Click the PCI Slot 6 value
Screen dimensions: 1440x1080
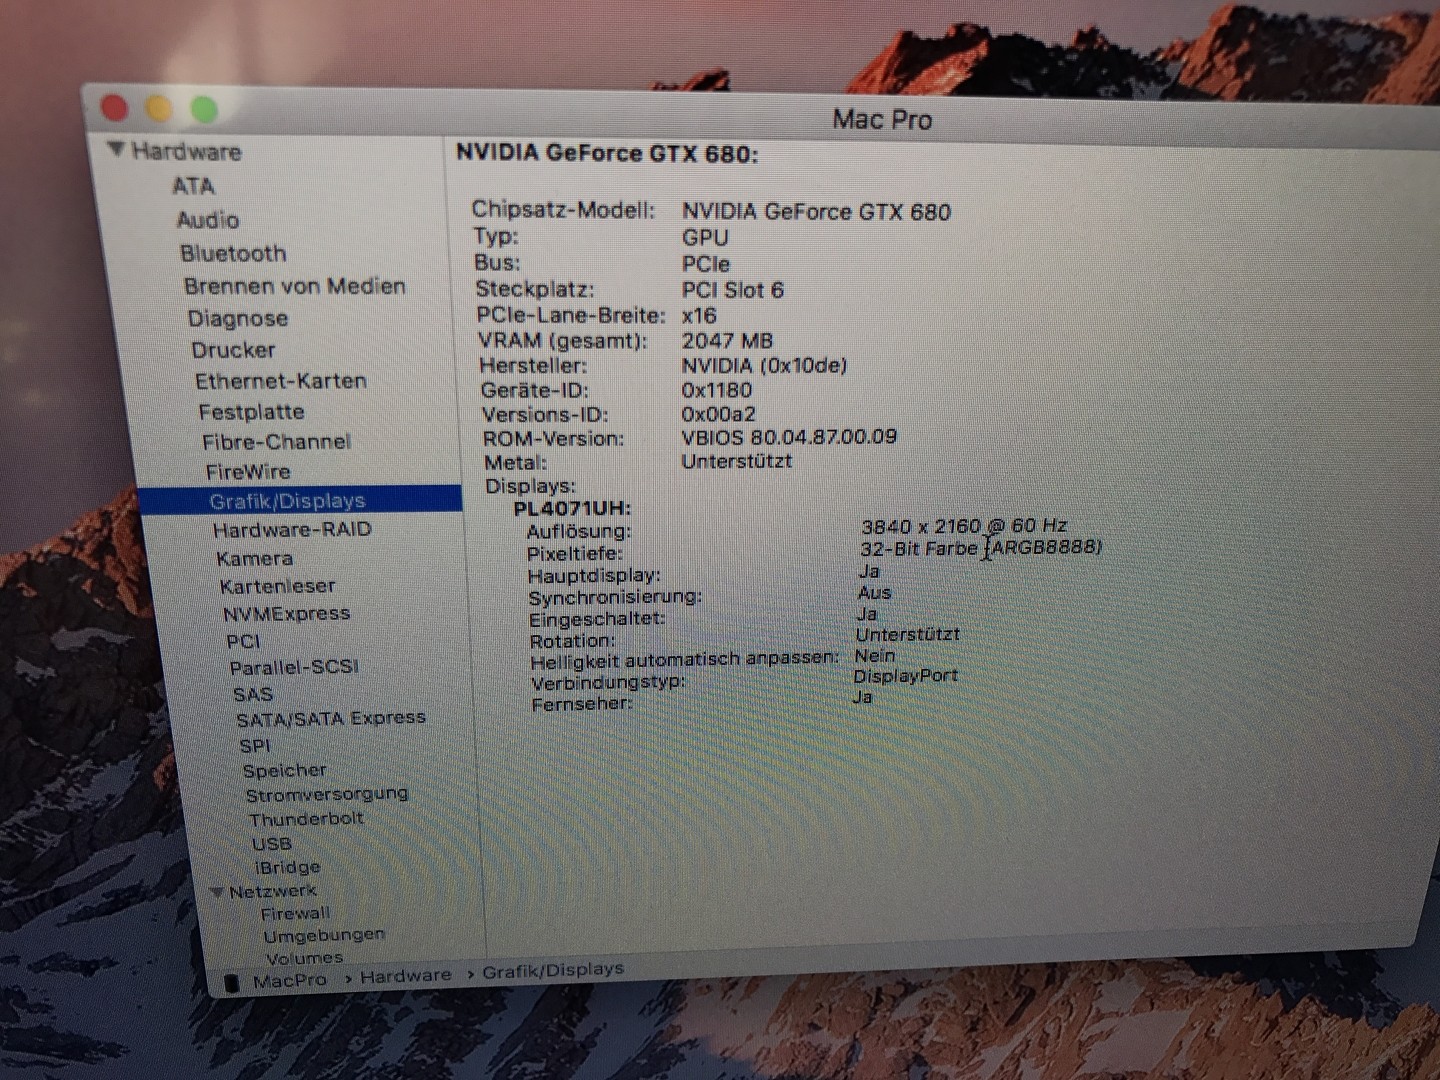[x=733, y=290]
